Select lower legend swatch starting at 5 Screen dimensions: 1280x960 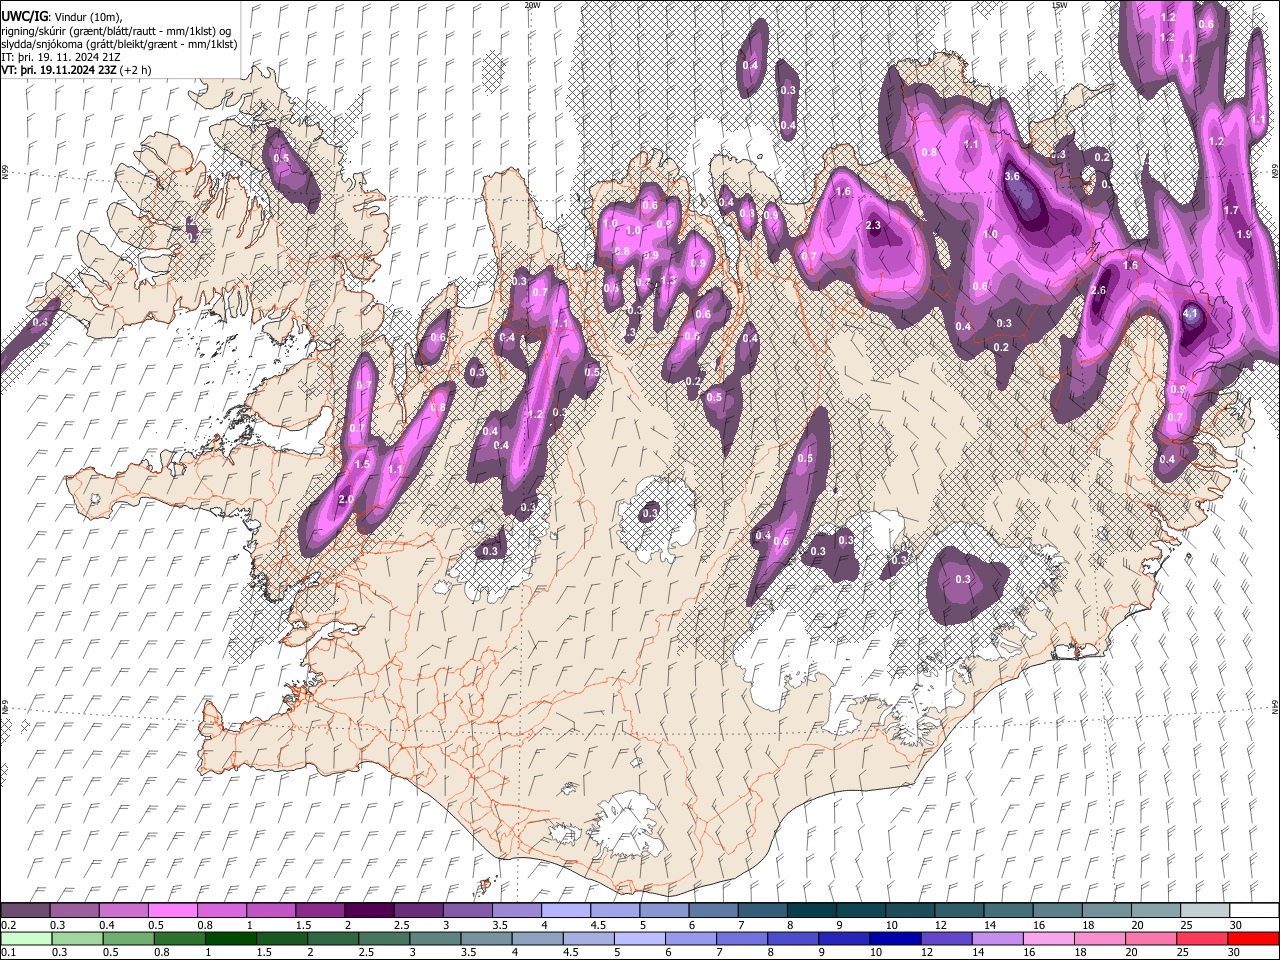tap(638, 938)
